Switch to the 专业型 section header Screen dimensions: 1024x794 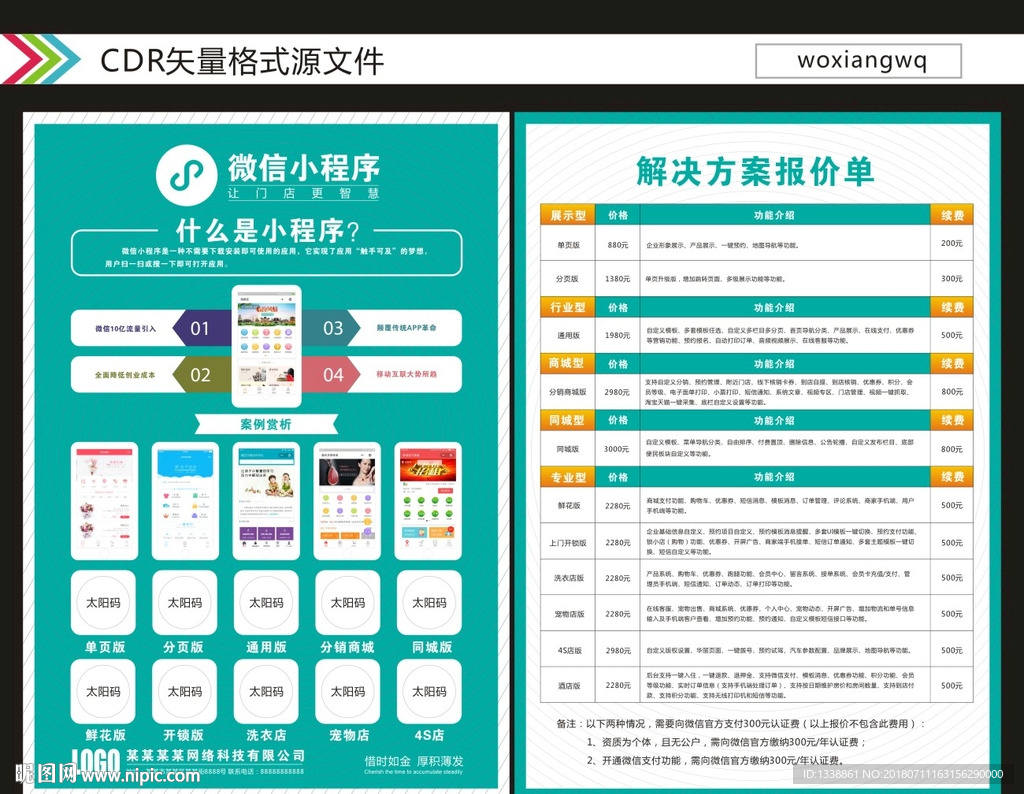click(x=567, y=478)
